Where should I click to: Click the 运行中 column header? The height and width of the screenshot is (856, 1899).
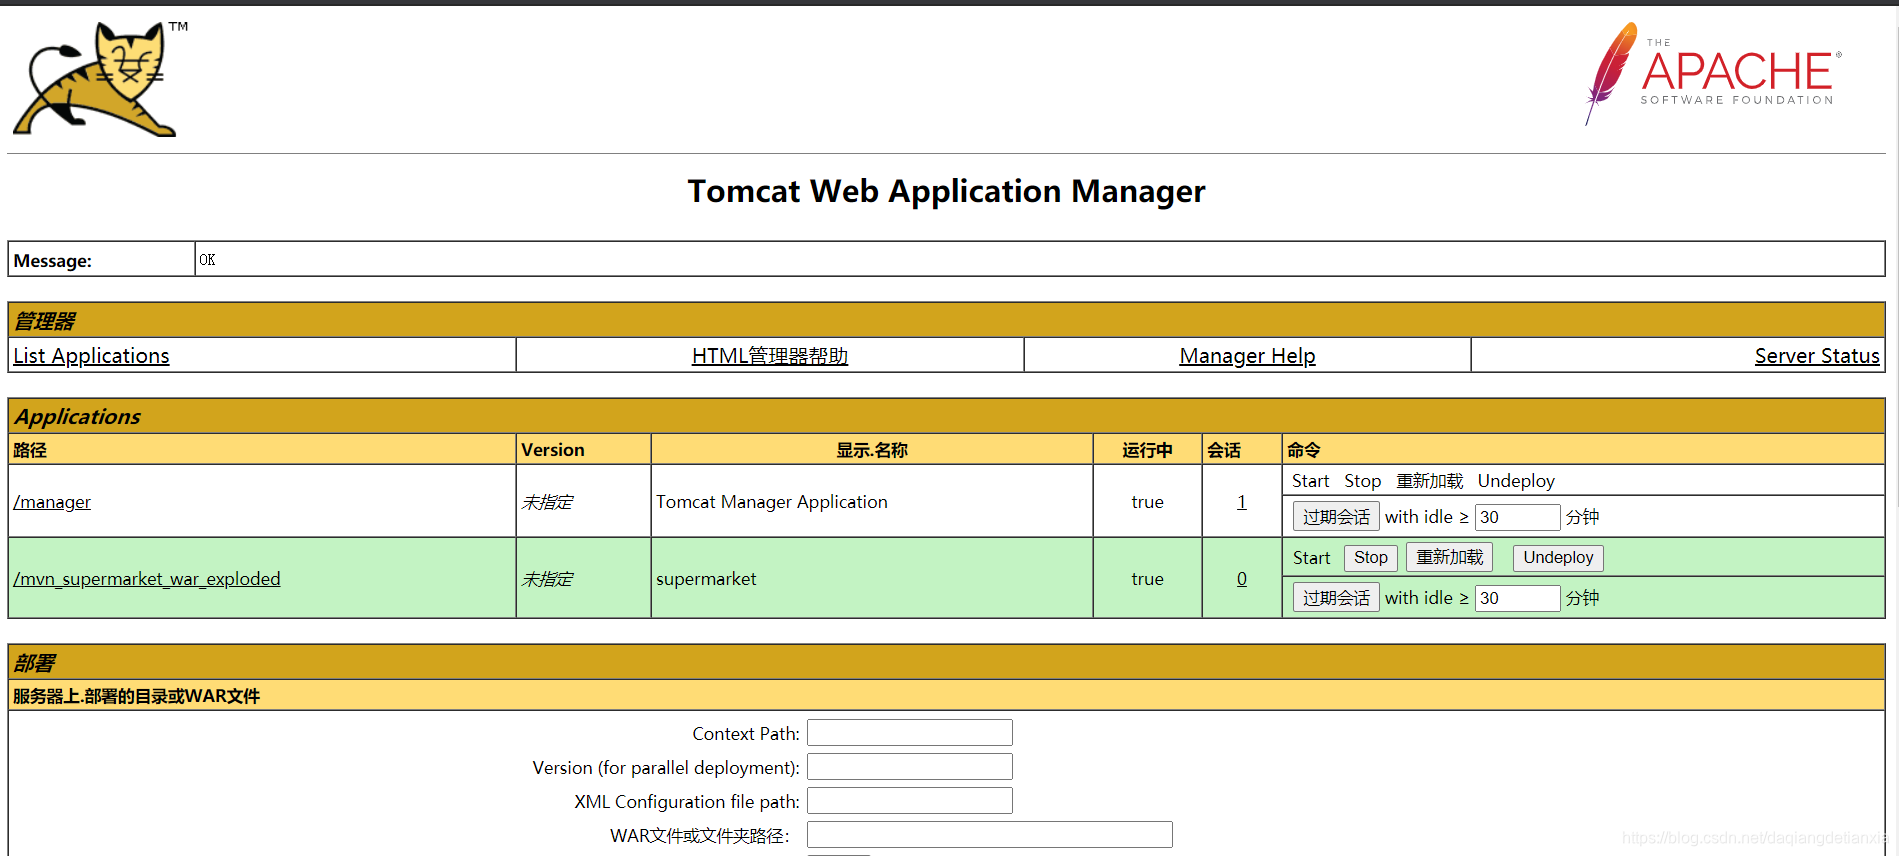pos(1147,450)
